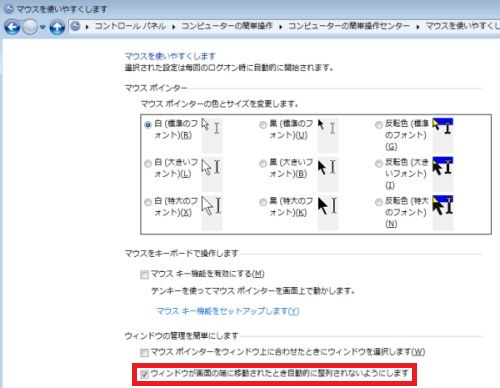The height and width of the screenshot is (388, 500).
Task: Select コンピューターの簡単操作センター breadcrumb item
Action: pos(349,26)
